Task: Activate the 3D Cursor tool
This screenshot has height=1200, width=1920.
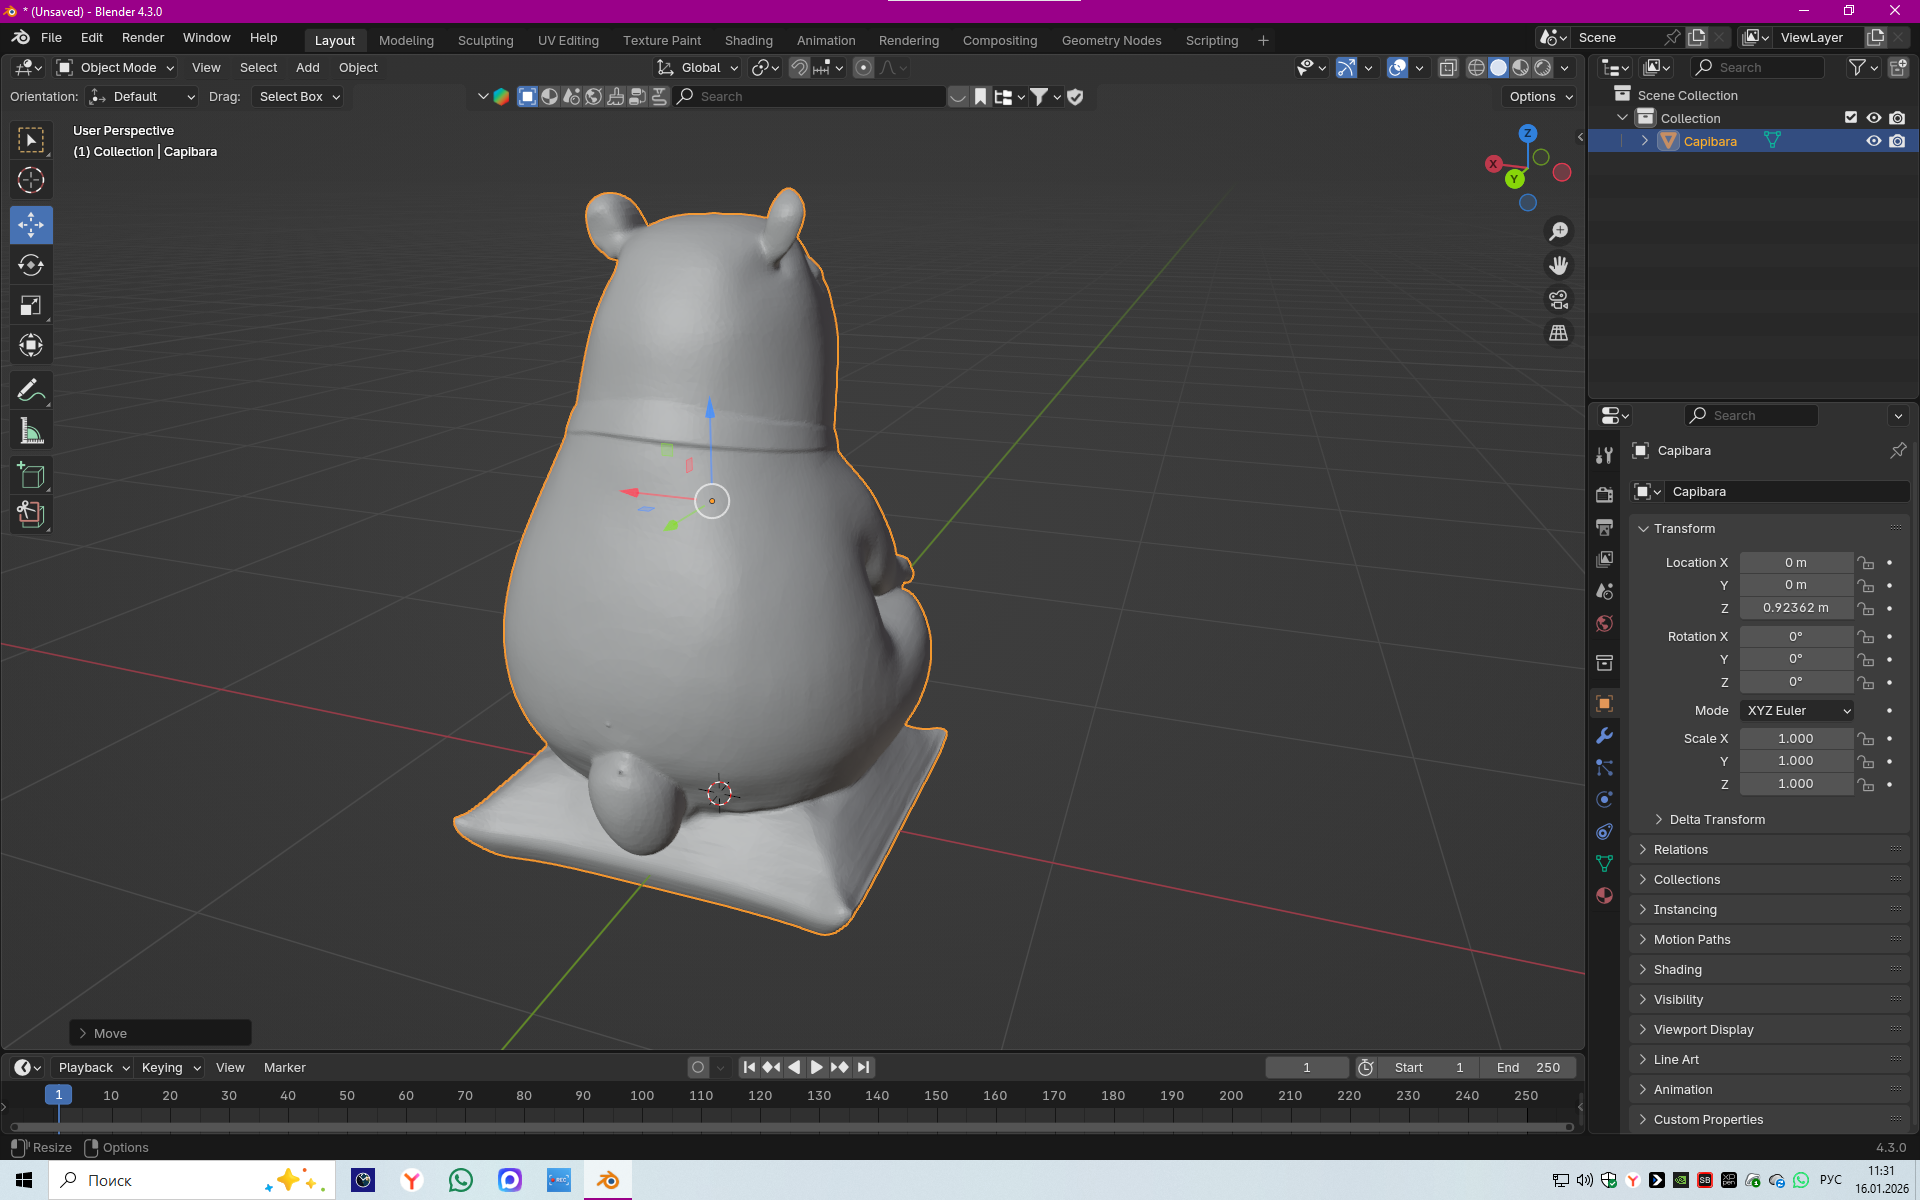Action: pyautogui.click(x=31, y=180)
